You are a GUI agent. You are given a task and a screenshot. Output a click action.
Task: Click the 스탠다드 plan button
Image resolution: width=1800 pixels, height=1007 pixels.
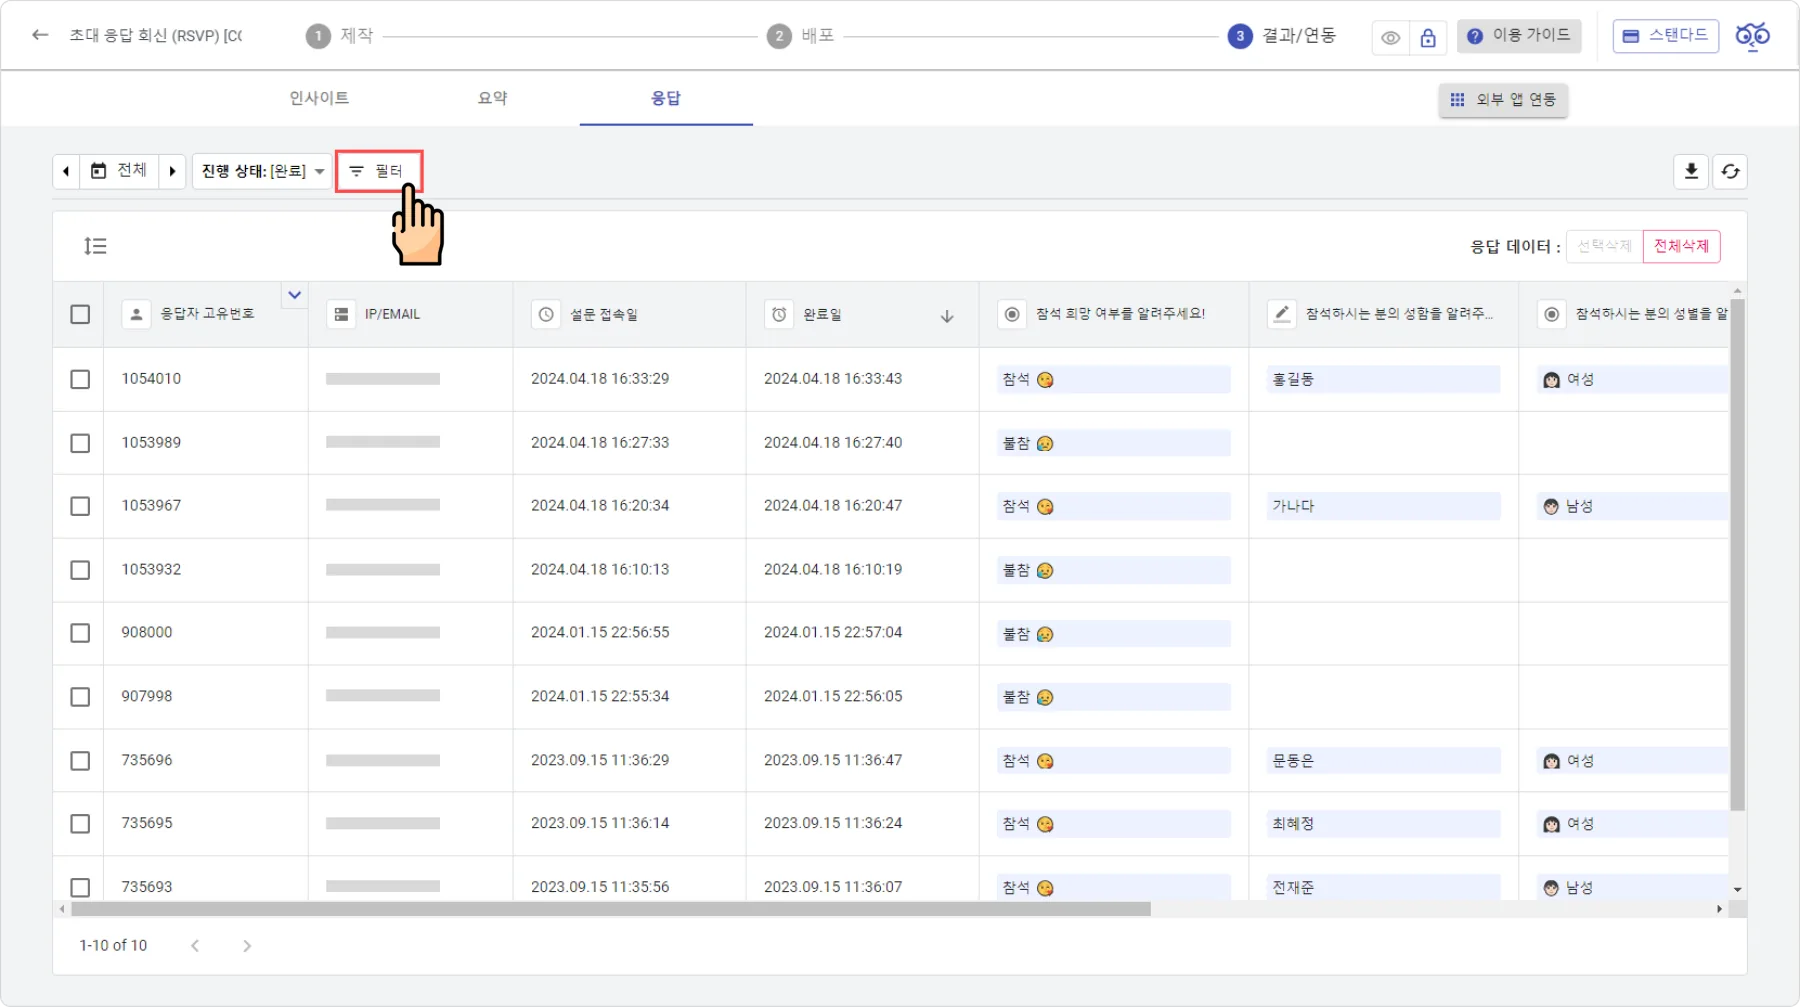tap(1665, 36)
